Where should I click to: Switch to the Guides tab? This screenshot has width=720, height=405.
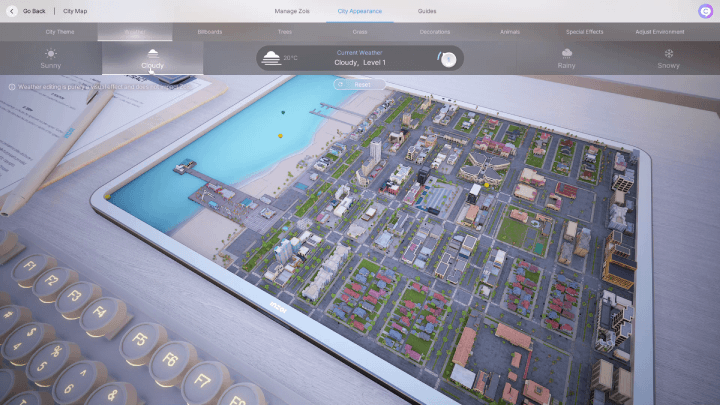click(427, 11)
